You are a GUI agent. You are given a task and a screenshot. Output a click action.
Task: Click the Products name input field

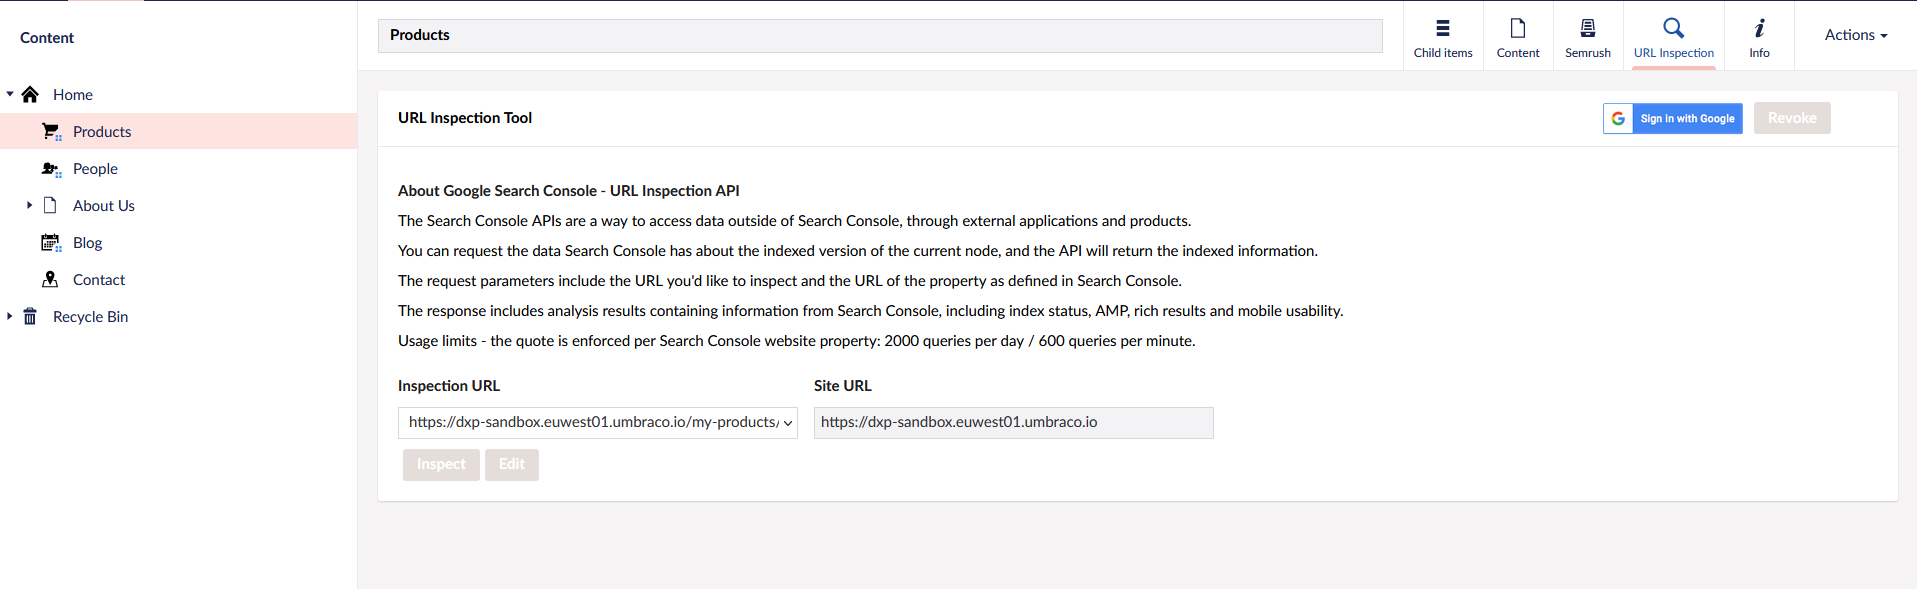(879, 36)
